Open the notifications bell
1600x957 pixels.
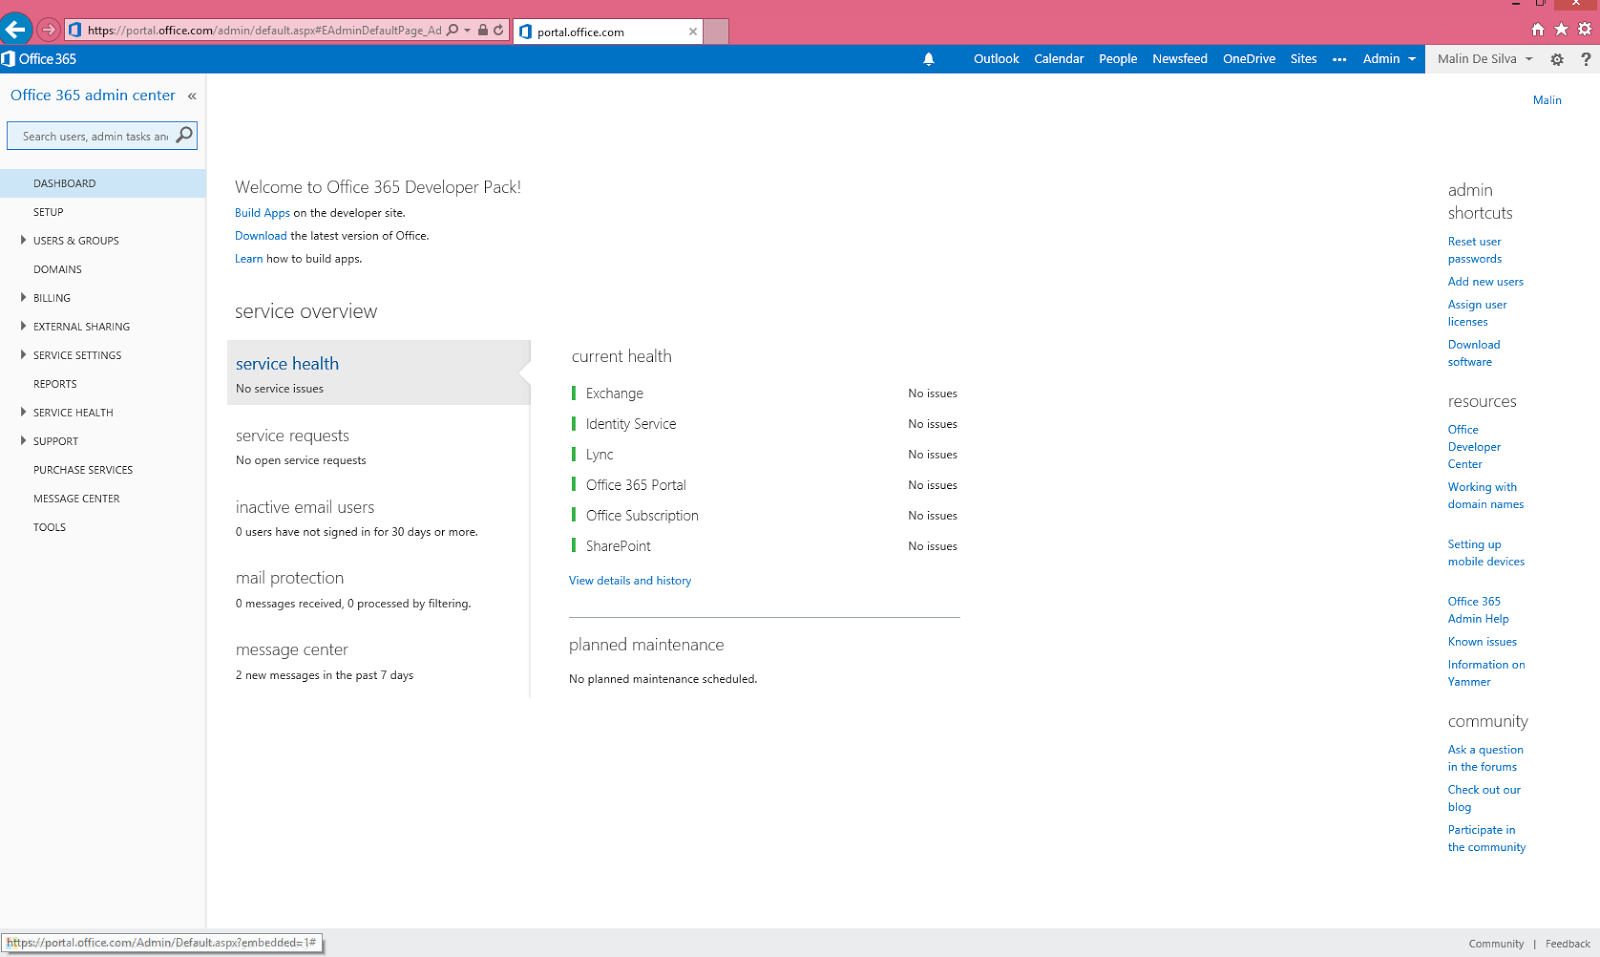(x=929, y=59)
